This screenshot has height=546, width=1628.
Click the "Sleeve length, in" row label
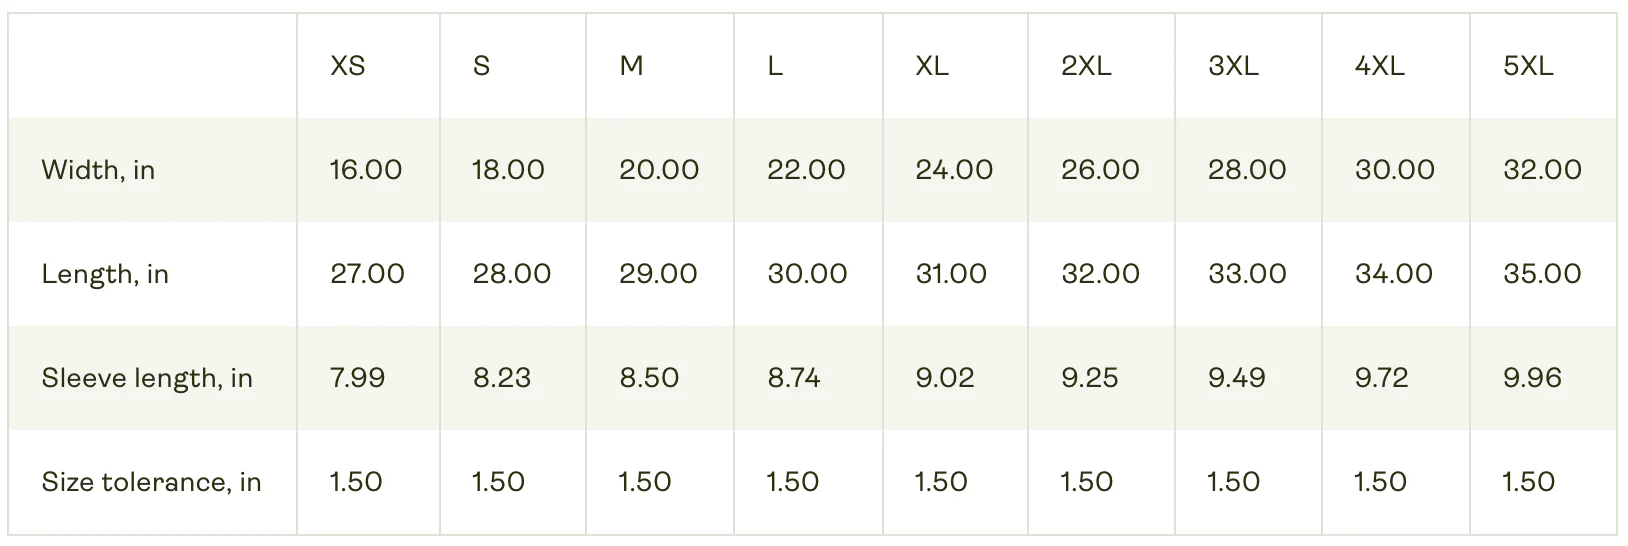147,378
